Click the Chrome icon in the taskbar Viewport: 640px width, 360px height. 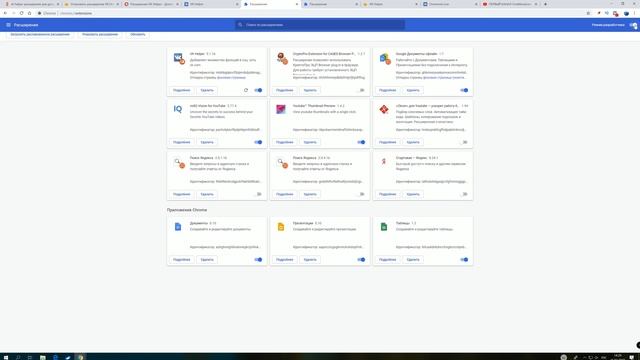coord(81,357)
